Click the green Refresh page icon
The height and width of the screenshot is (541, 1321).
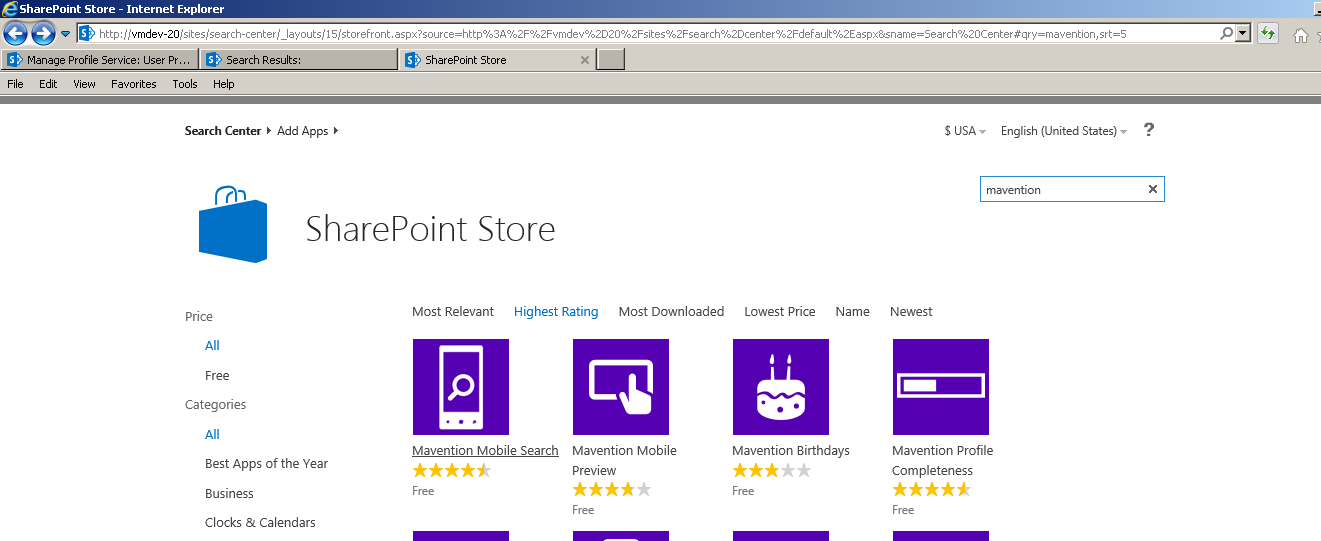(x=1268, y=34)
